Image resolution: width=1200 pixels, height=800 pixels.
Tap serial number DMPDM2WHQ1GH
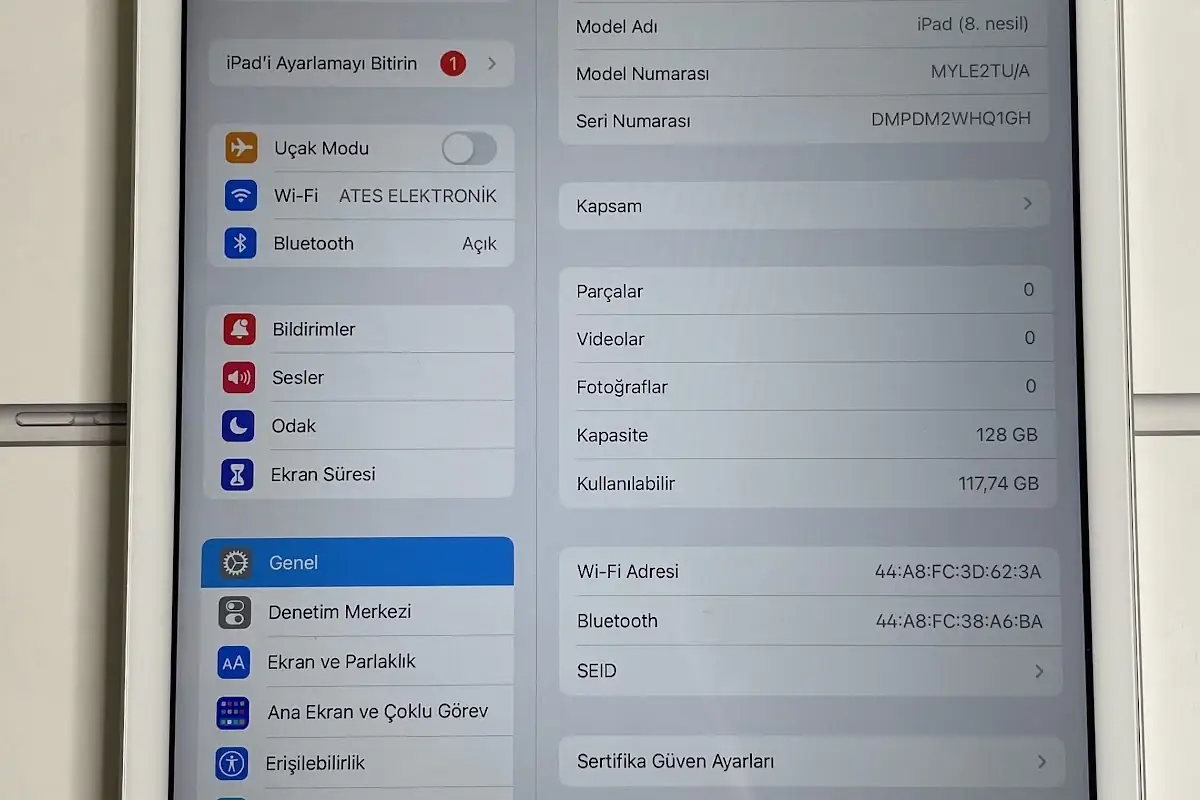tap(951, 119)
